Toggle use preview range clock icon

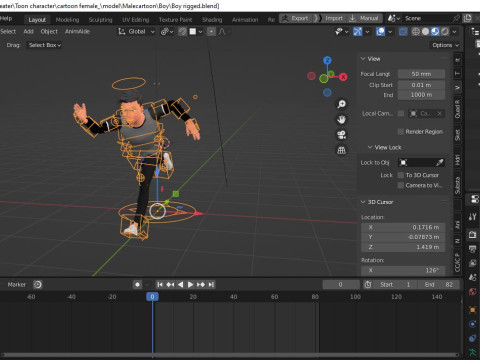(x=368, y=285)
